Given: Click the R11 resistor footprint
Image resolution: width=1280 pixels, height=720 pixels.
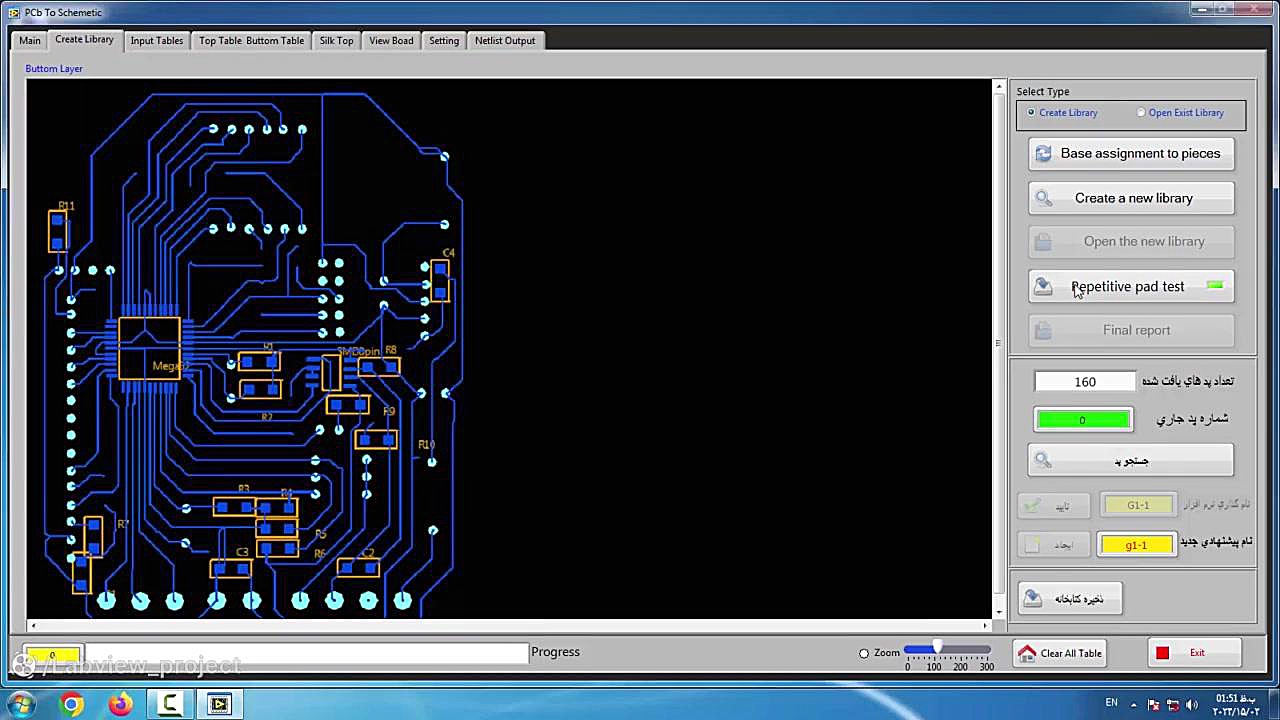Looking at the screenshot, I should tap(57, 230).
